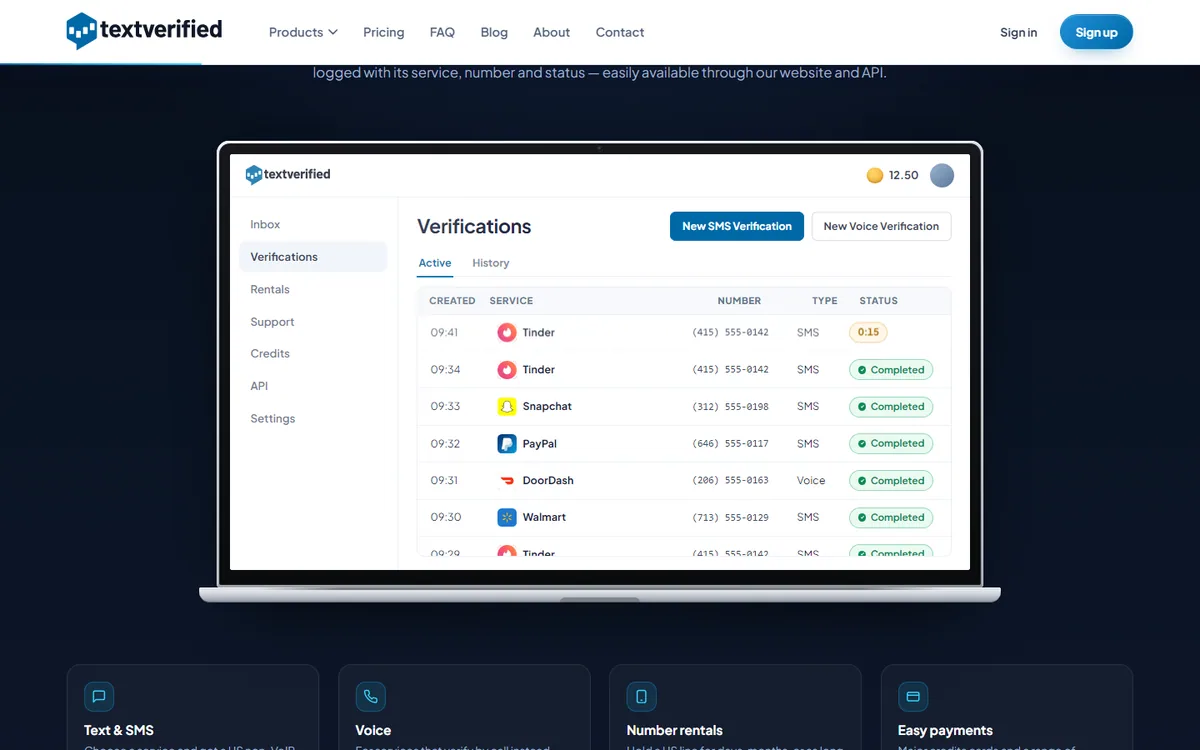The width and height of the screenshot is (1200, 750).
Task: Click the New SMS Verification button
Action: (737, 226)
